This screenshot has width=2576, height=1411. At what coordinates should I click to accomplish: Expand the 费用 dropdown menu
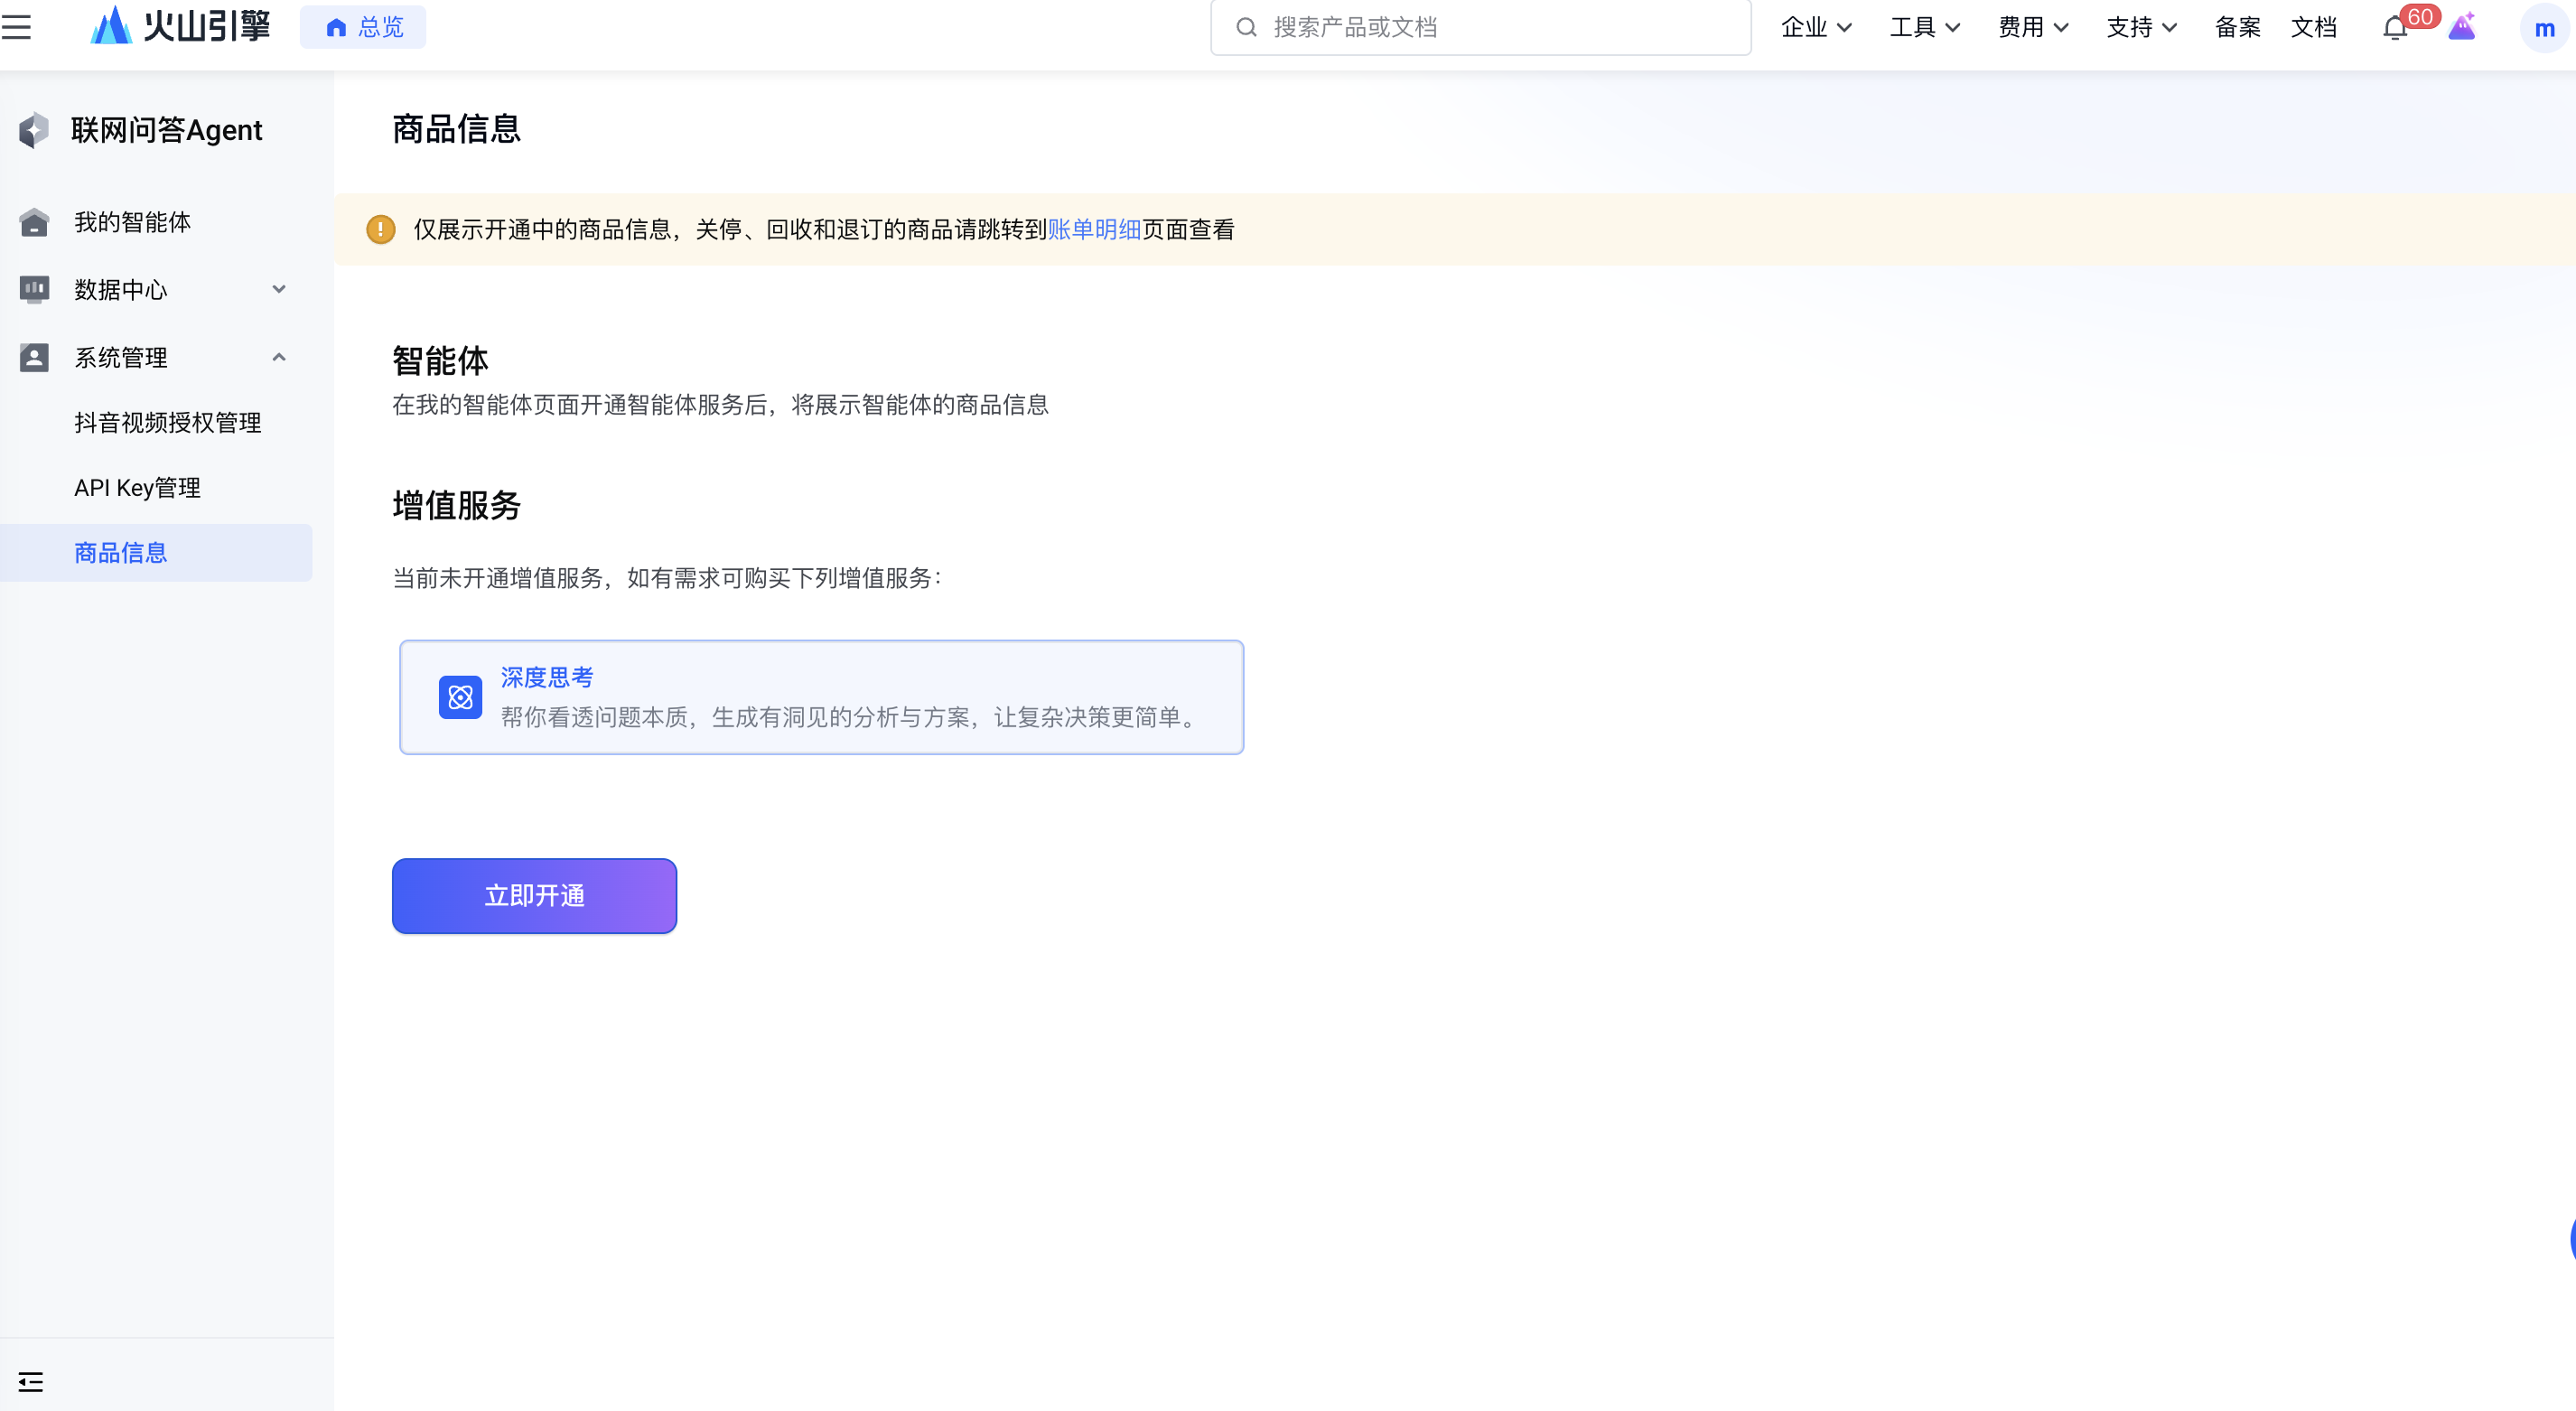(x=2032, y=27)
